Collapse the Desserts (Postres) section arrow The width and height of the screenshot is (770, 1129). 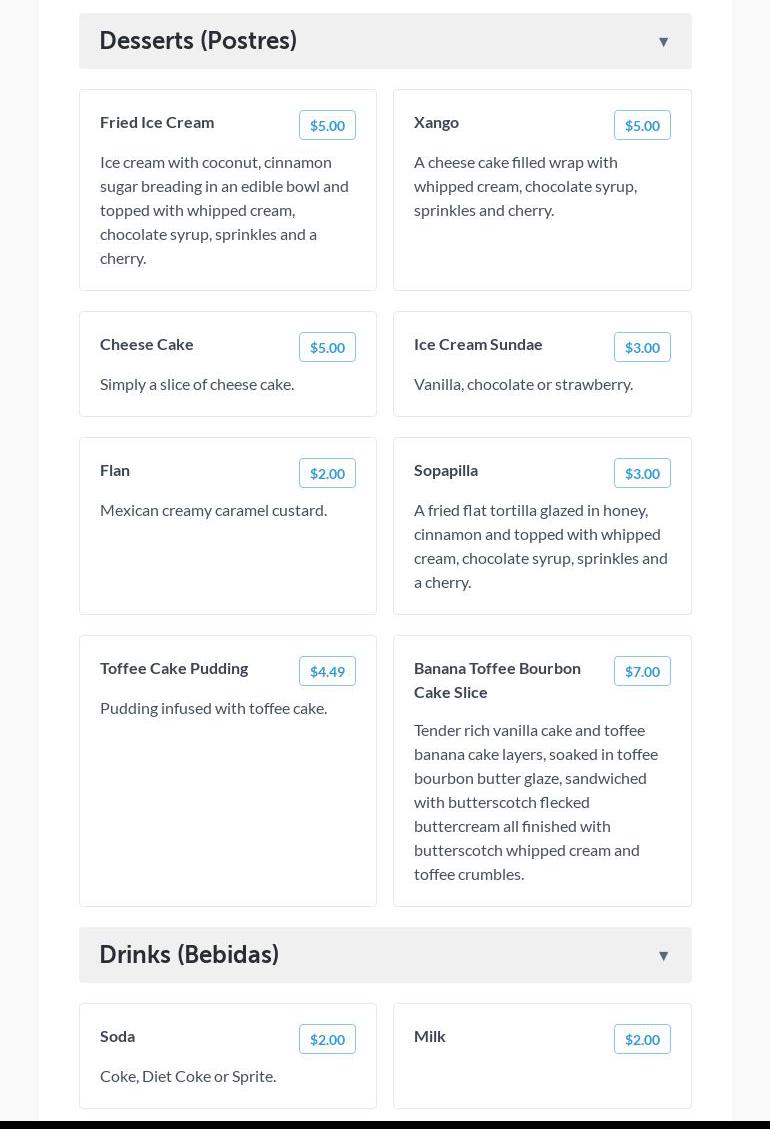(663, 42)
